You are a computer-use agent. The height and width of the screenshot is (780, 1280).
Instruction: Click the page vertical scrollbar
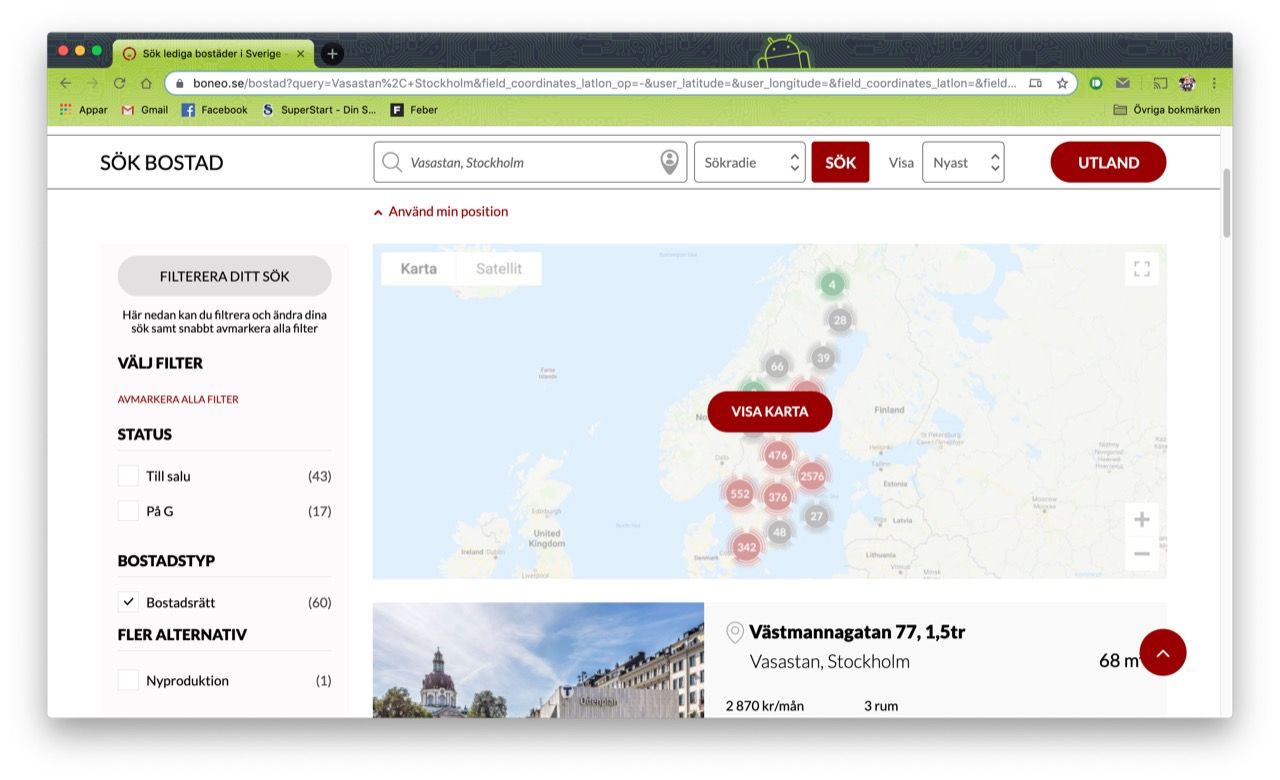click(x=1226, y=204)
